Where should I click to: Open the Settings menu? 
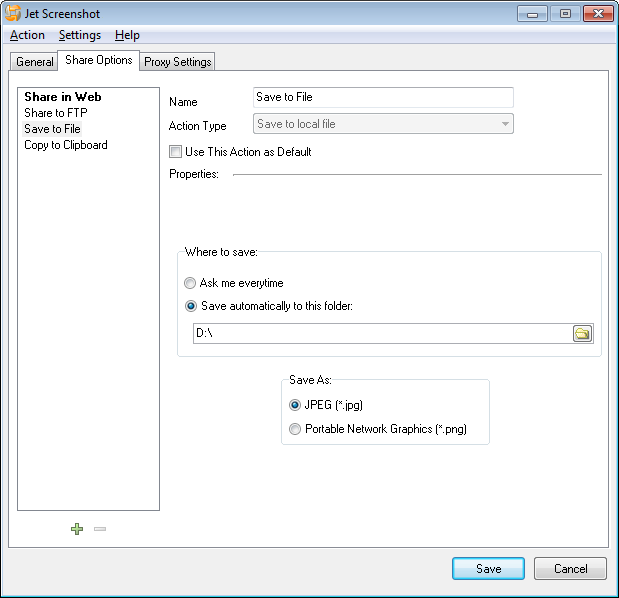[x=79, y=35]
